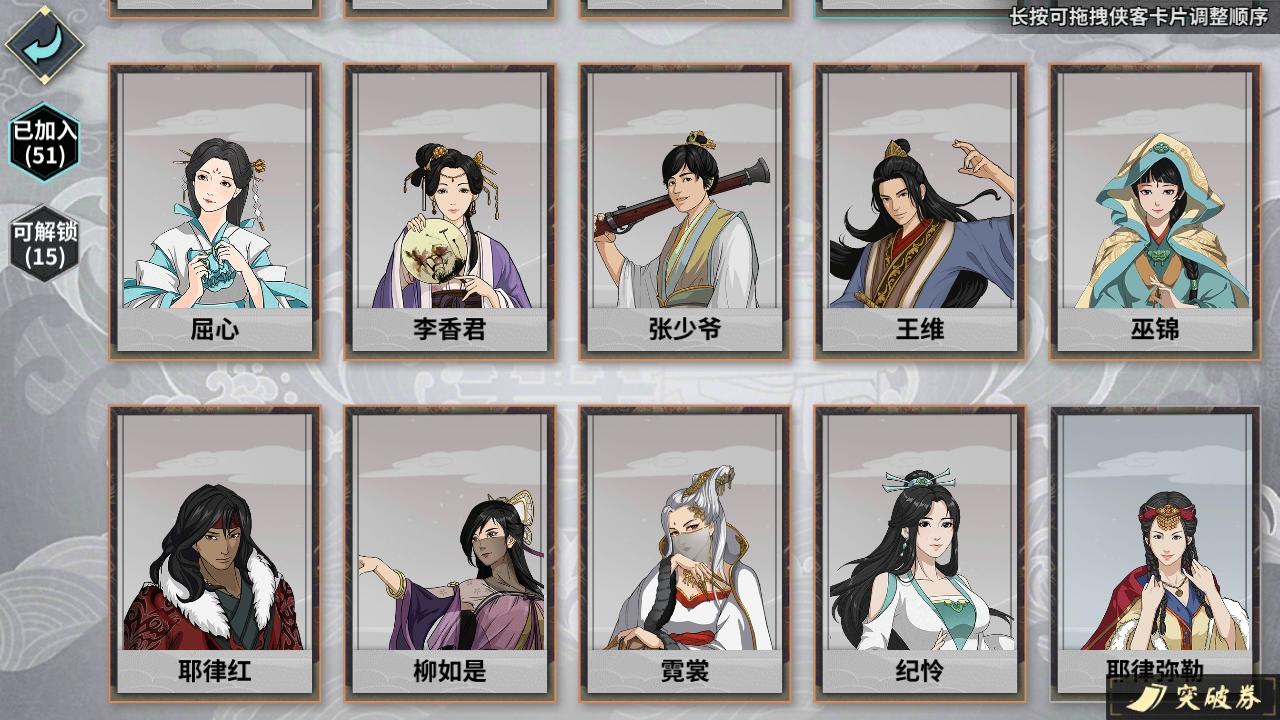Switch to the 已加入 (51) tab
1280x720 pixels.
pos(44,143)
